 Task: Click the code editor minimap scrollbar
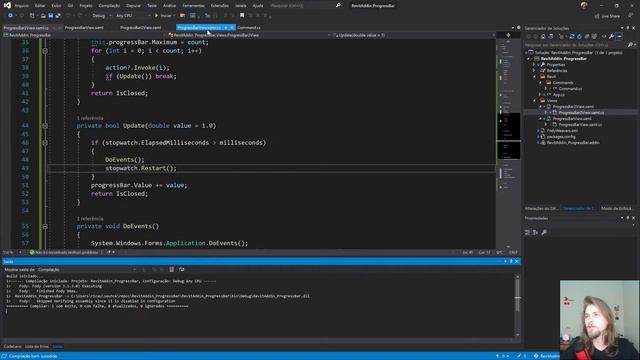click(x=508, y=143)
